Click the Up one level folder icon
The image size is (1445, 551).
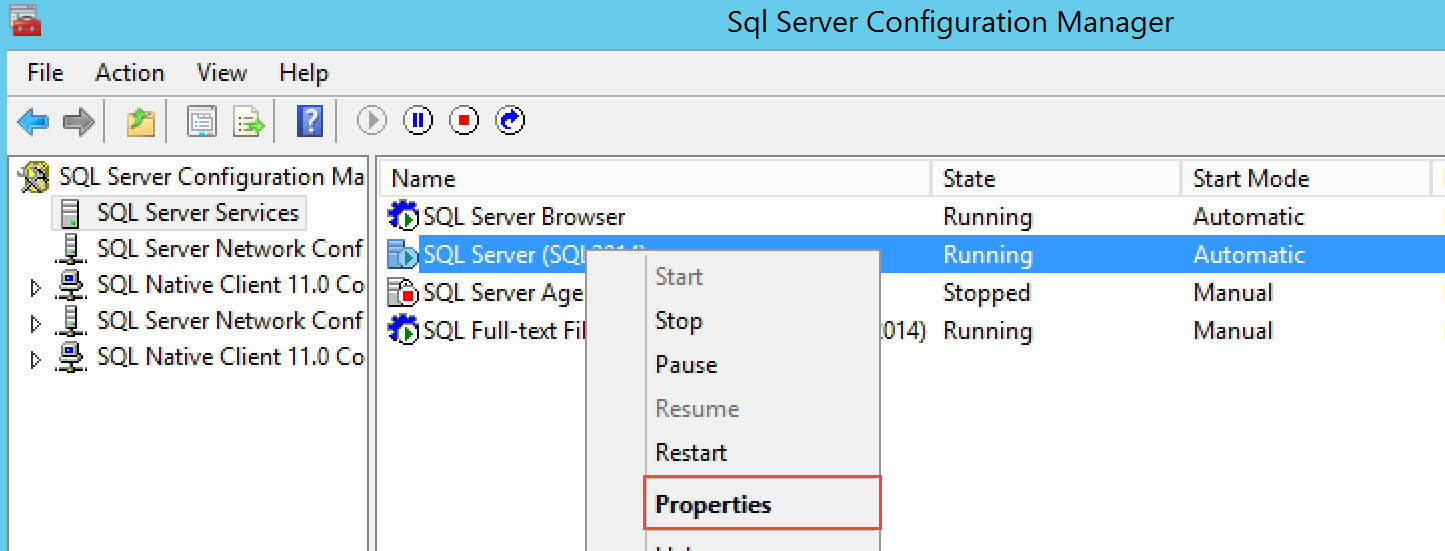pyautogui.click(x=141, y=122)
